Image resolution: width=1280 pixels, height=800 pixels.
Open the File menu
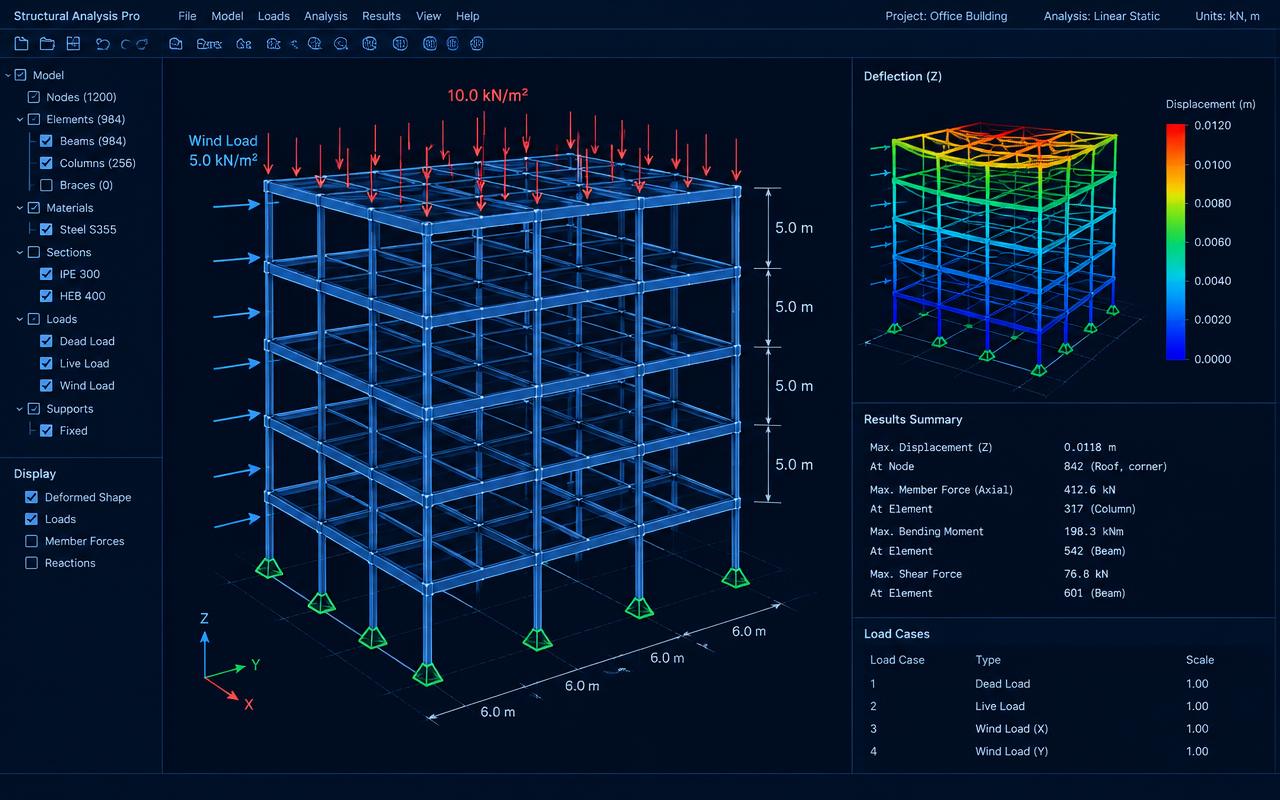click(x=187, y=16)
